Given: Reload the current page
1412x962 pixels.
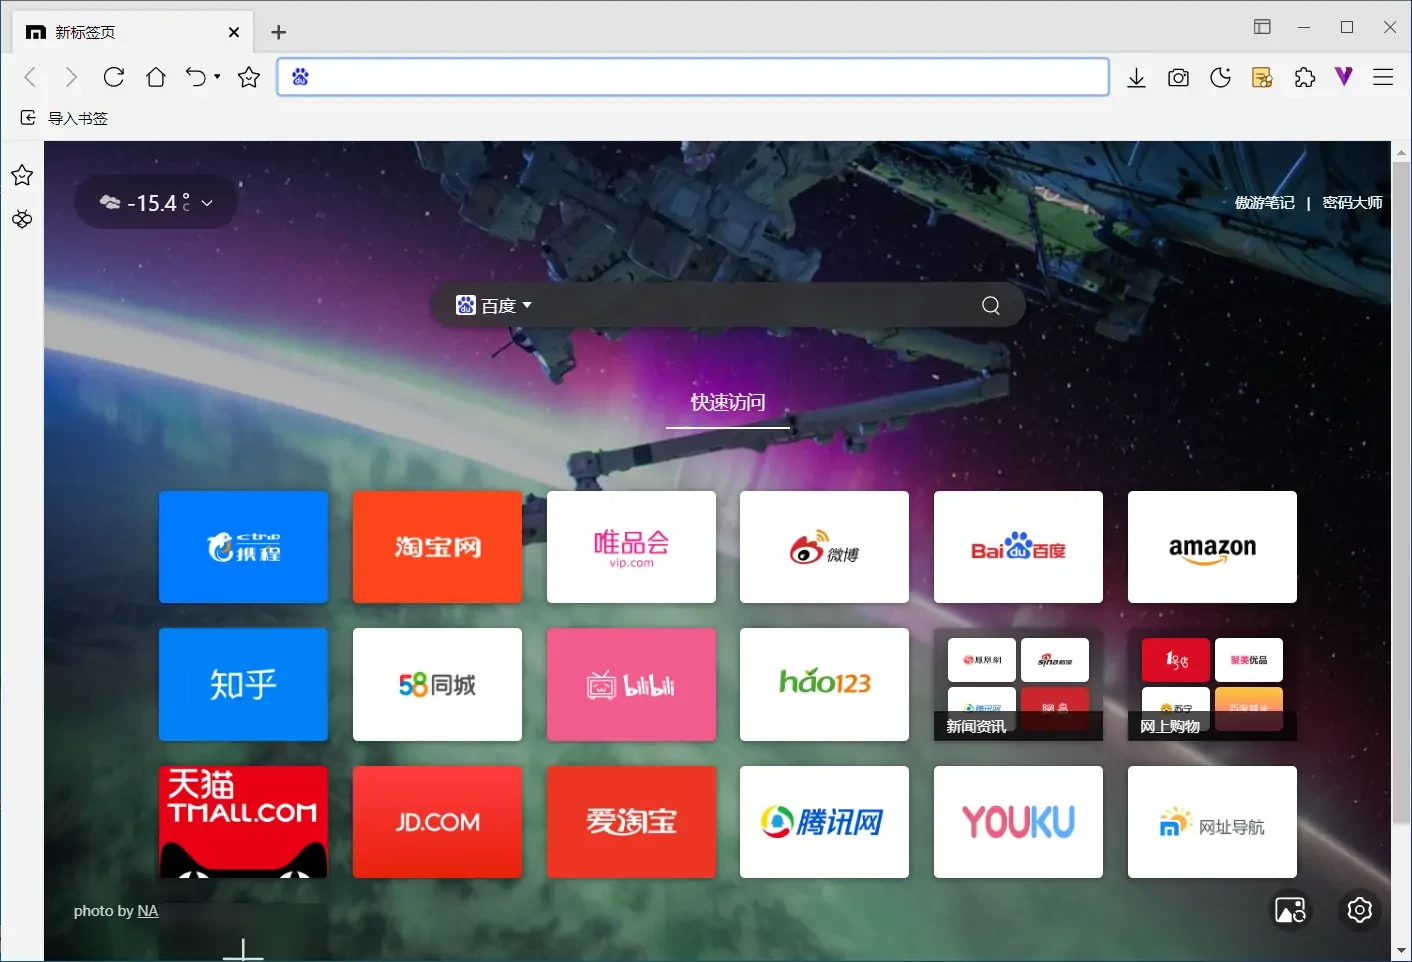Looking at the screenshot, I should tap(114, 77).
